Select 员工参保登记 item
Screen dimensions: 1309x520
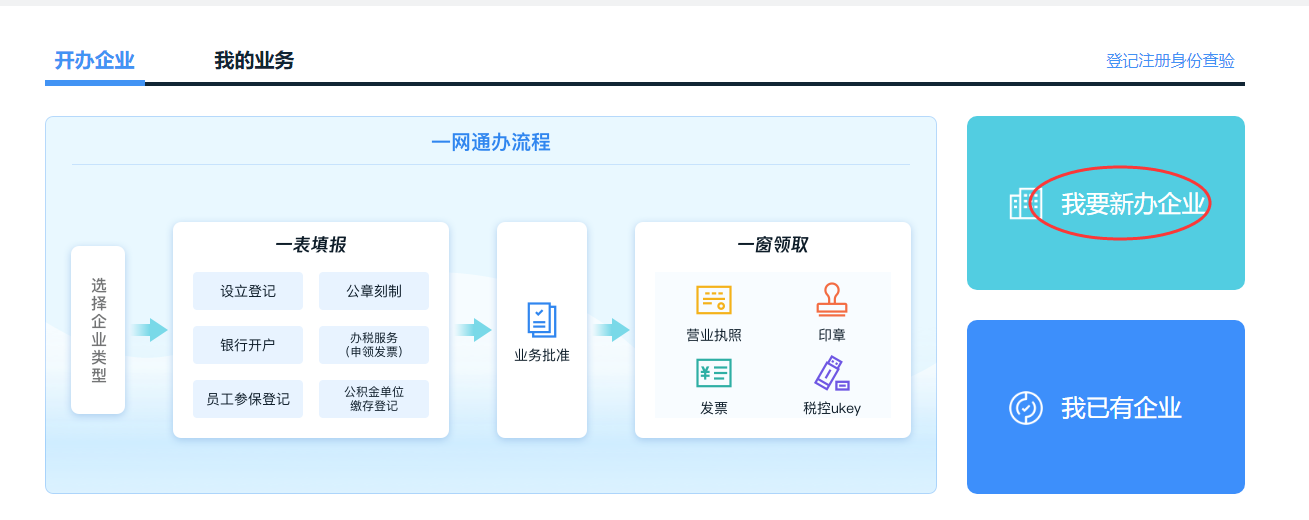[x=248, y=399]
